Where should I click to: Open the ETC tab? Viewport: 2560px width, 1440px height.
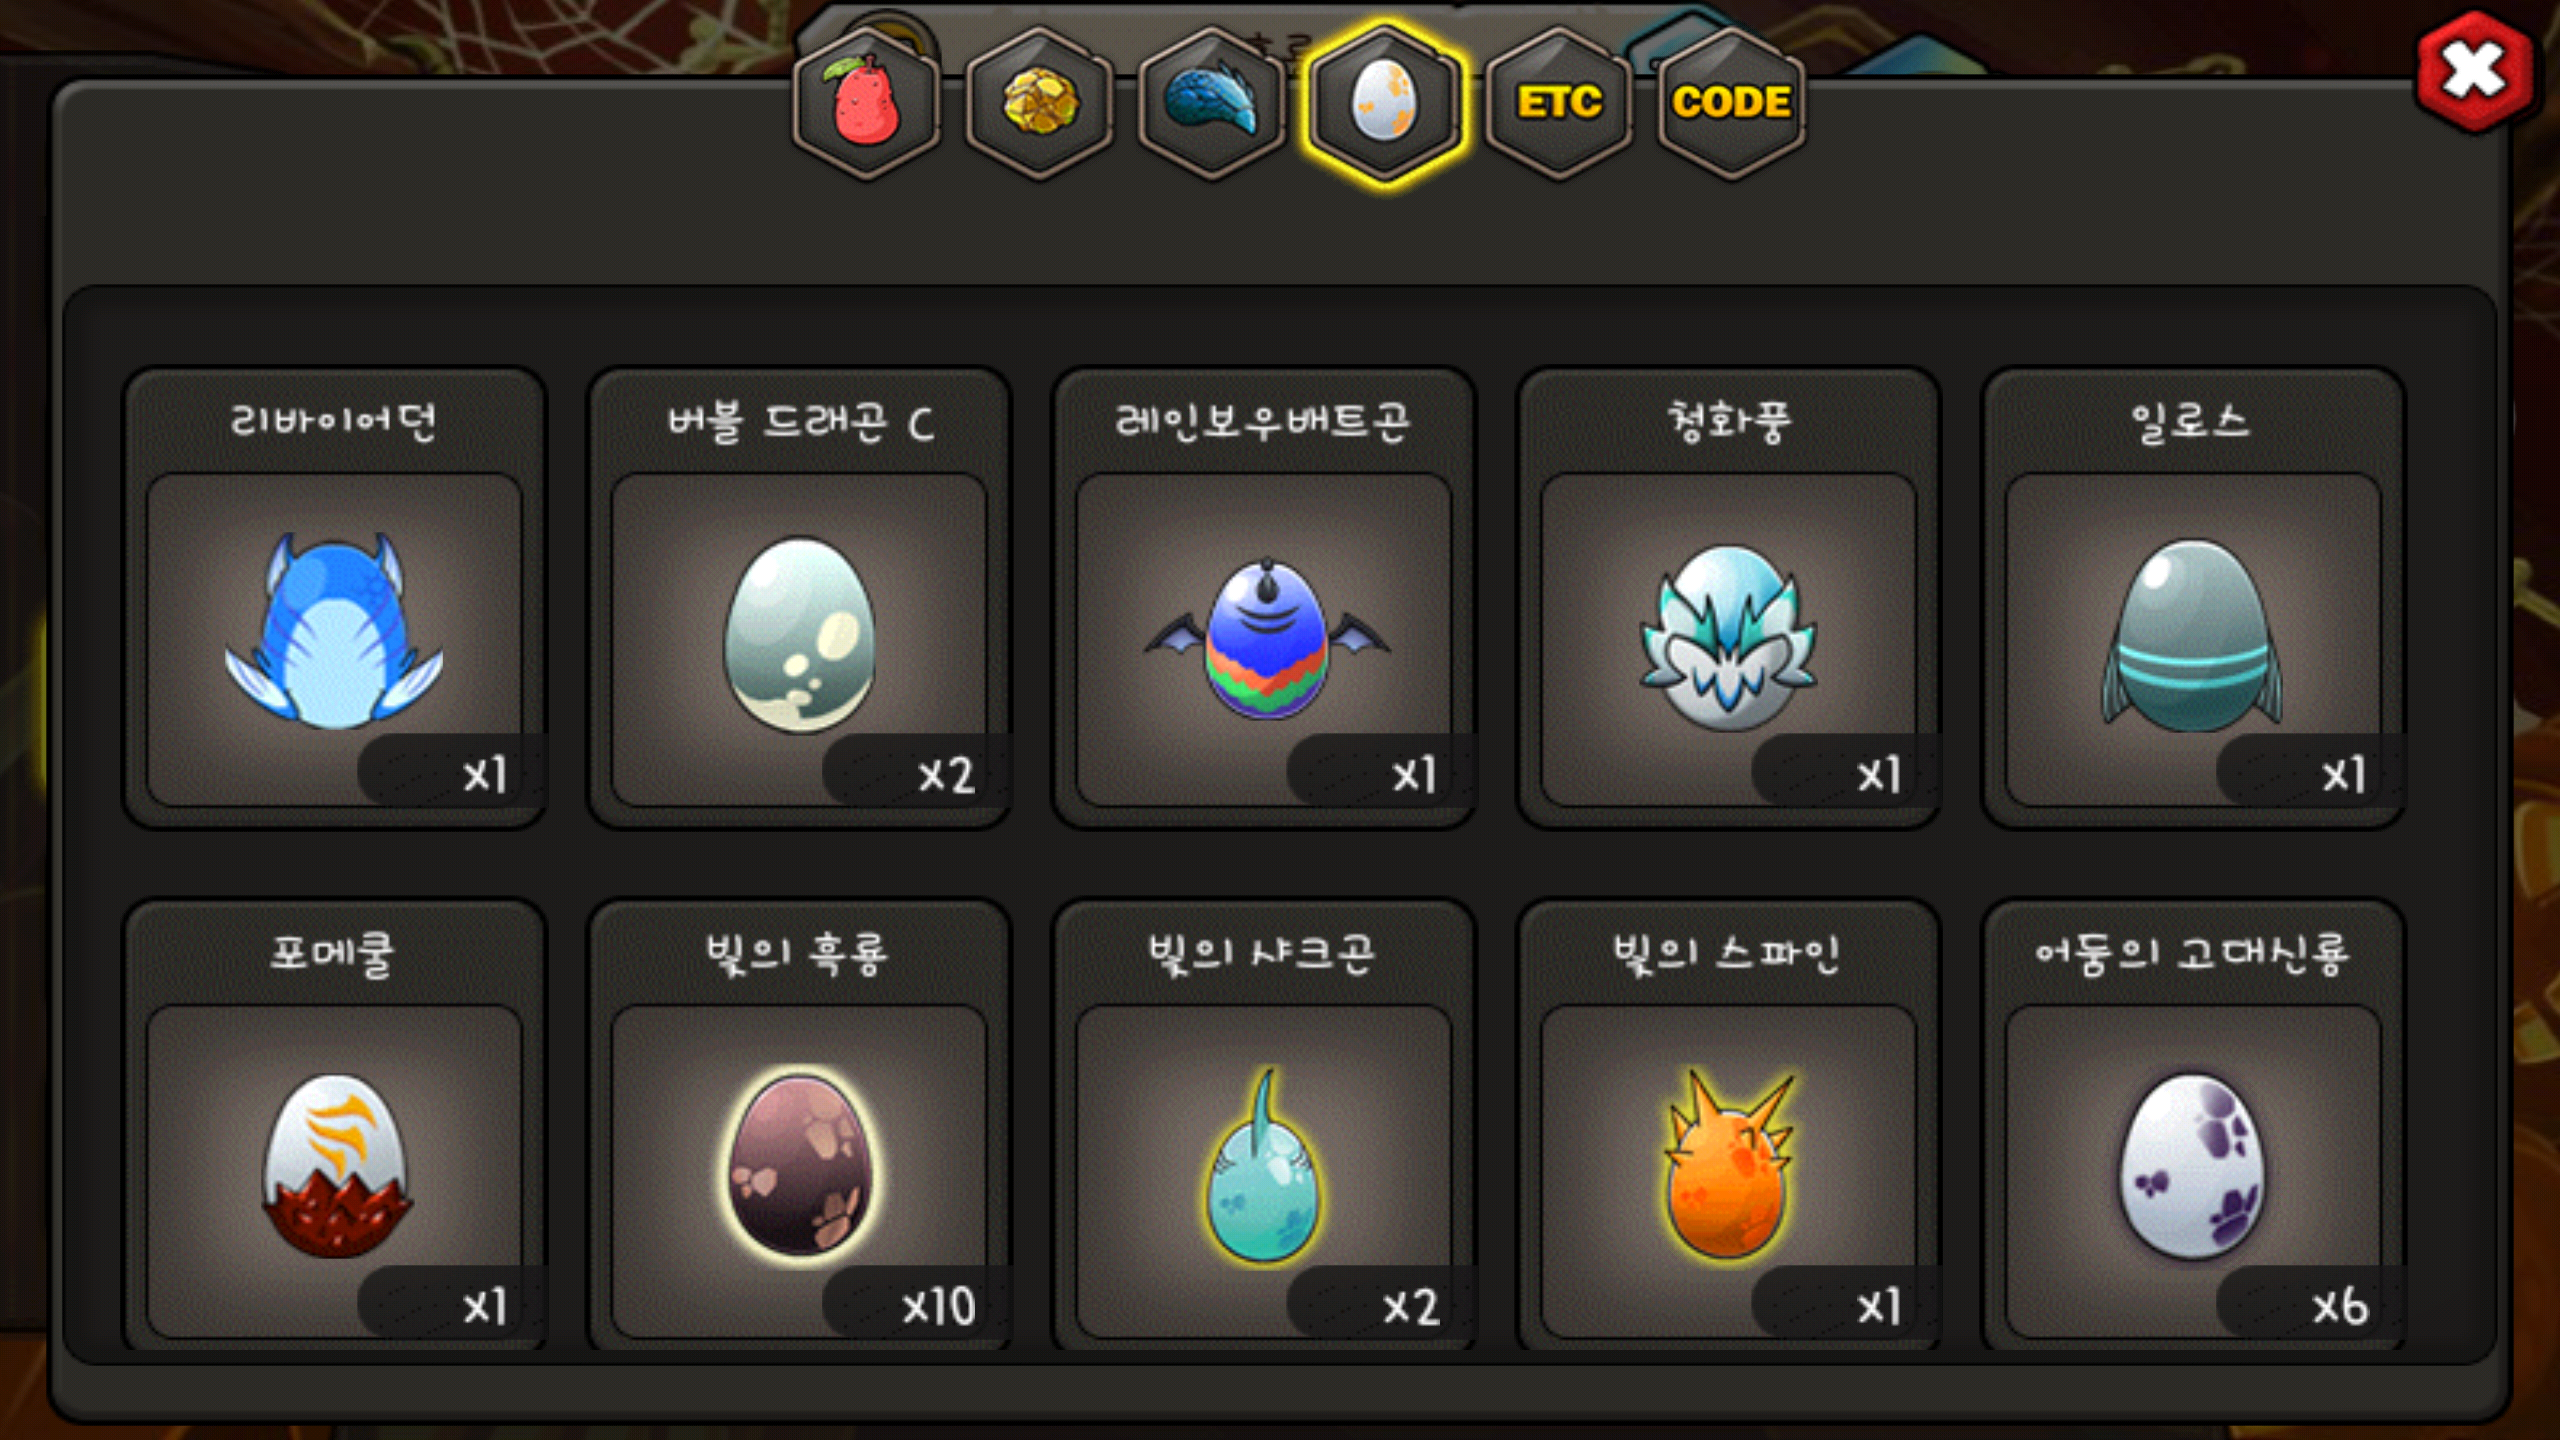[1559, 103]
